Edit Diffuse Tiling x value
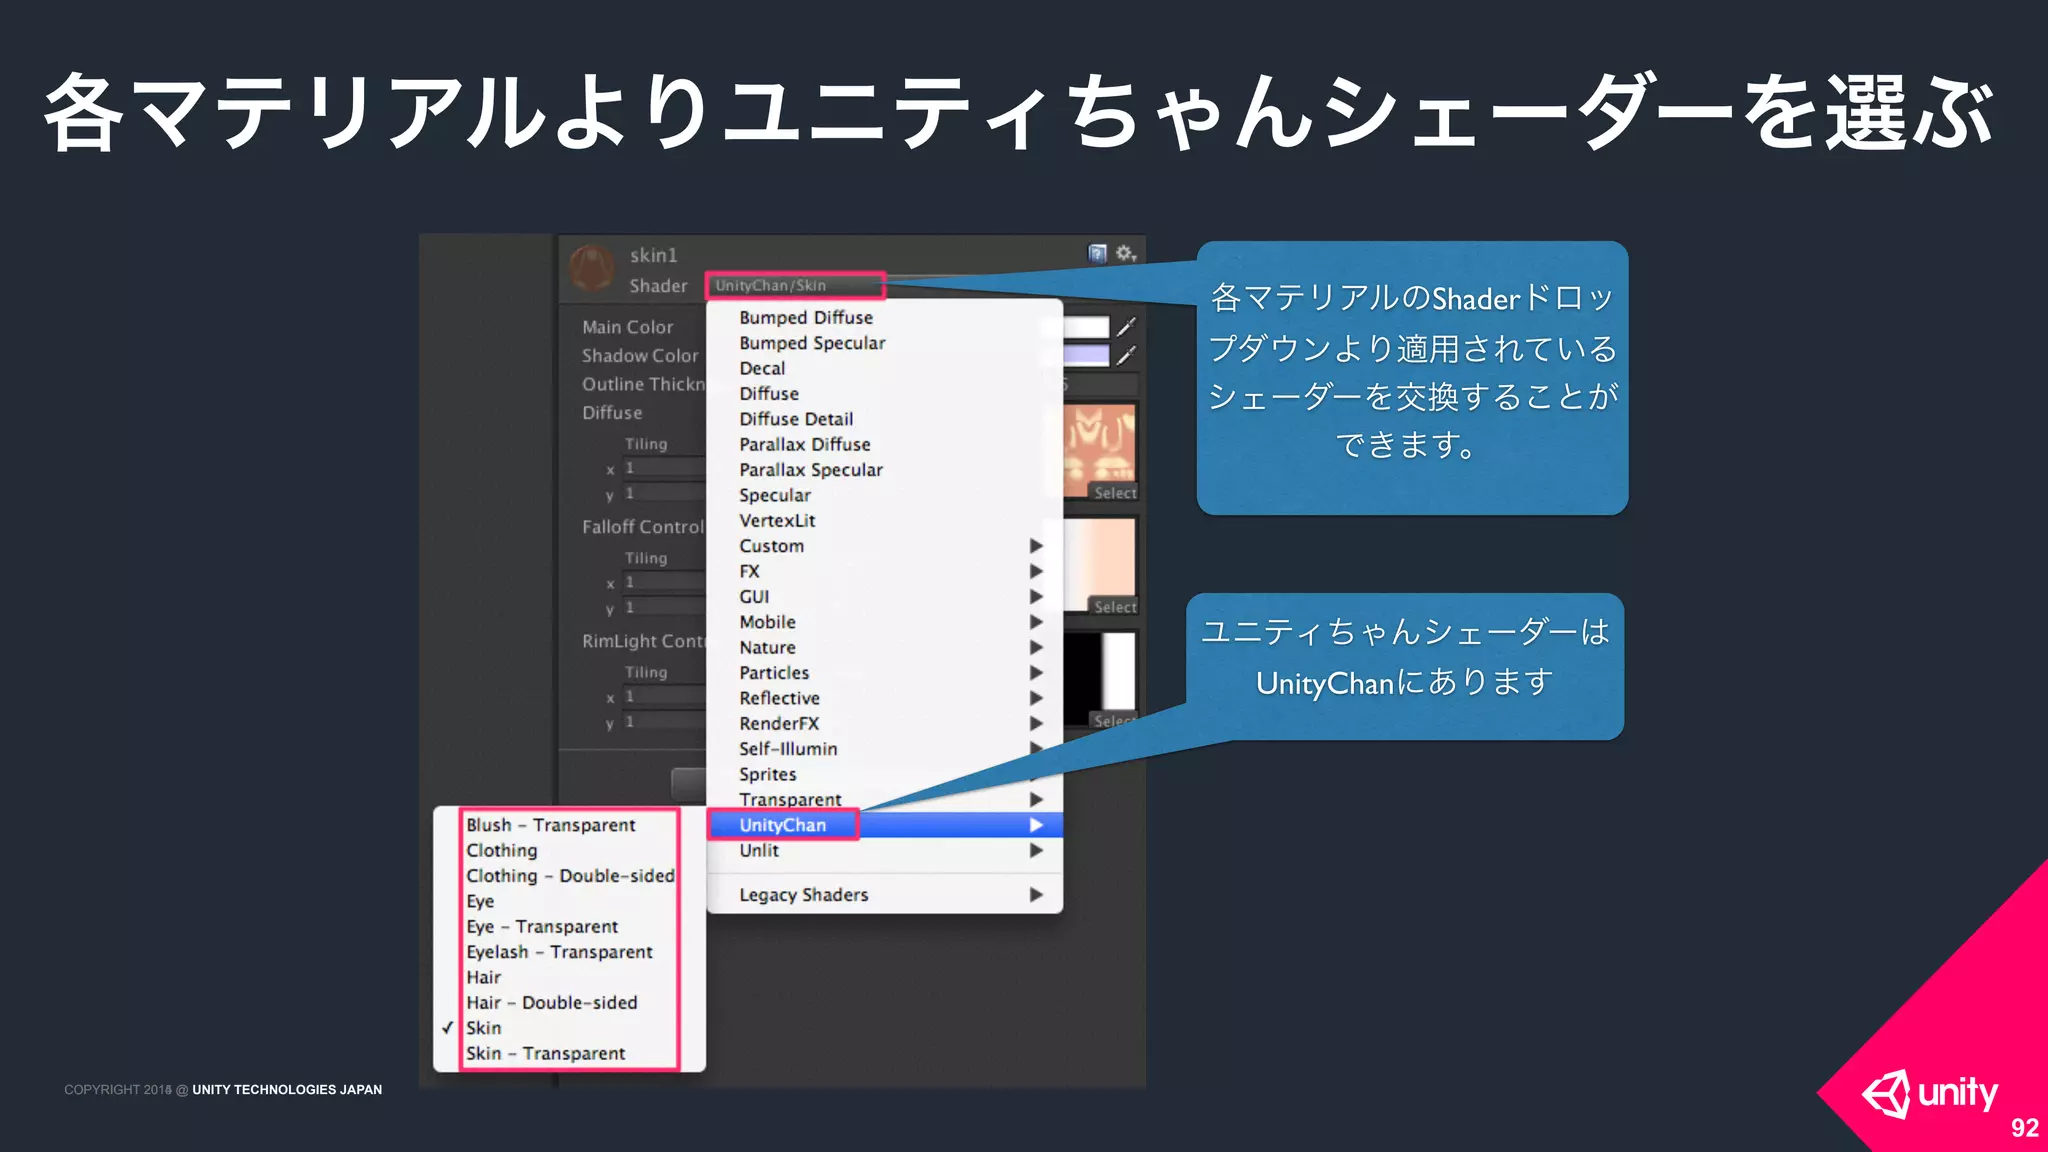 [664, 468]
